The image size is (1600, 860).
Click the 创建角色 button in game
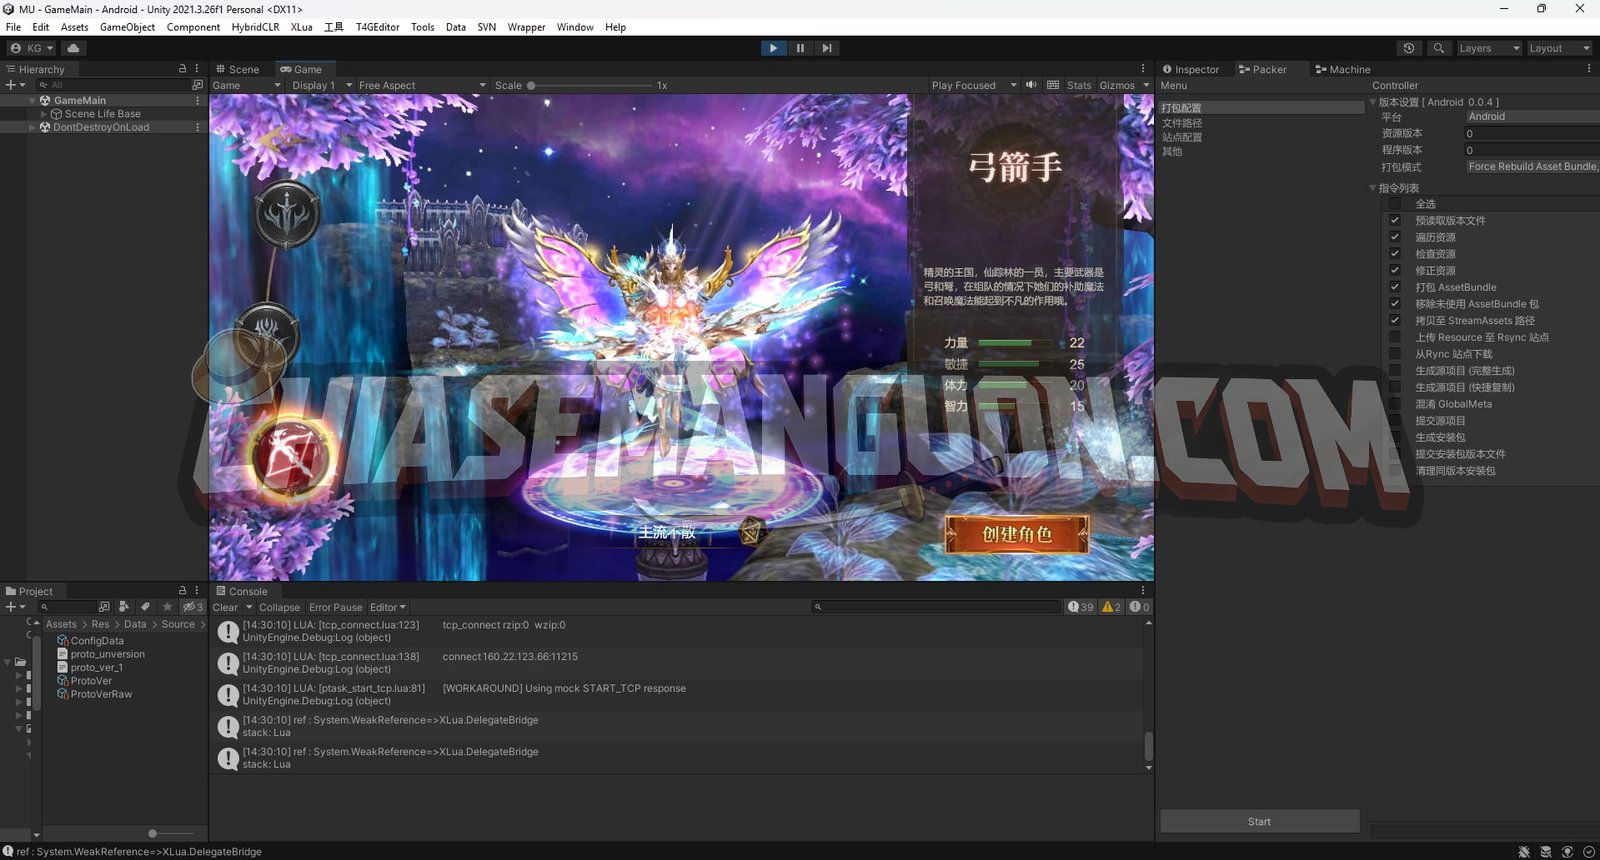click(x=1016, y=534)
